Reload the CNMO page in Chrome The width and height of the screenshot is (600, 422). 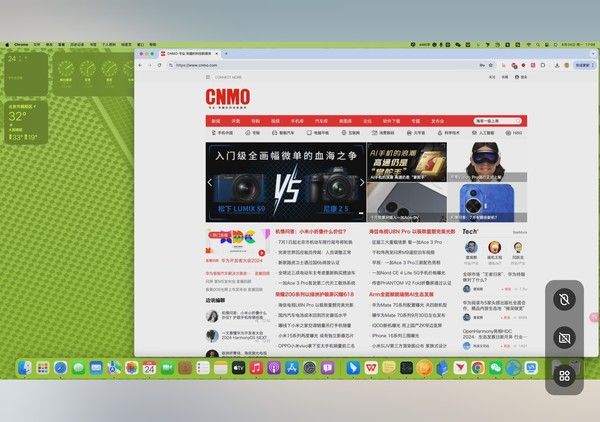[x=160, y=65]
